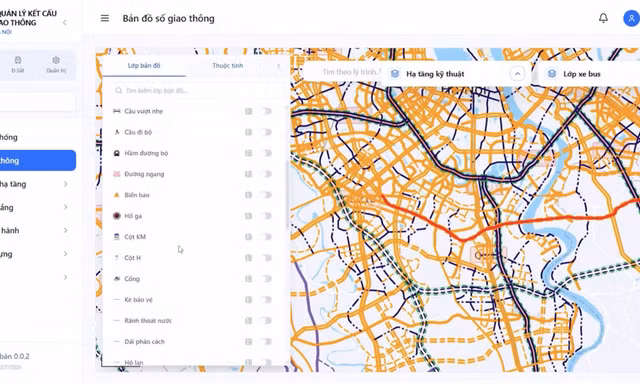The height and width of the screenshot is (384, 640).
Task: Click the Cột H post icon
Action: click(117, 258)
